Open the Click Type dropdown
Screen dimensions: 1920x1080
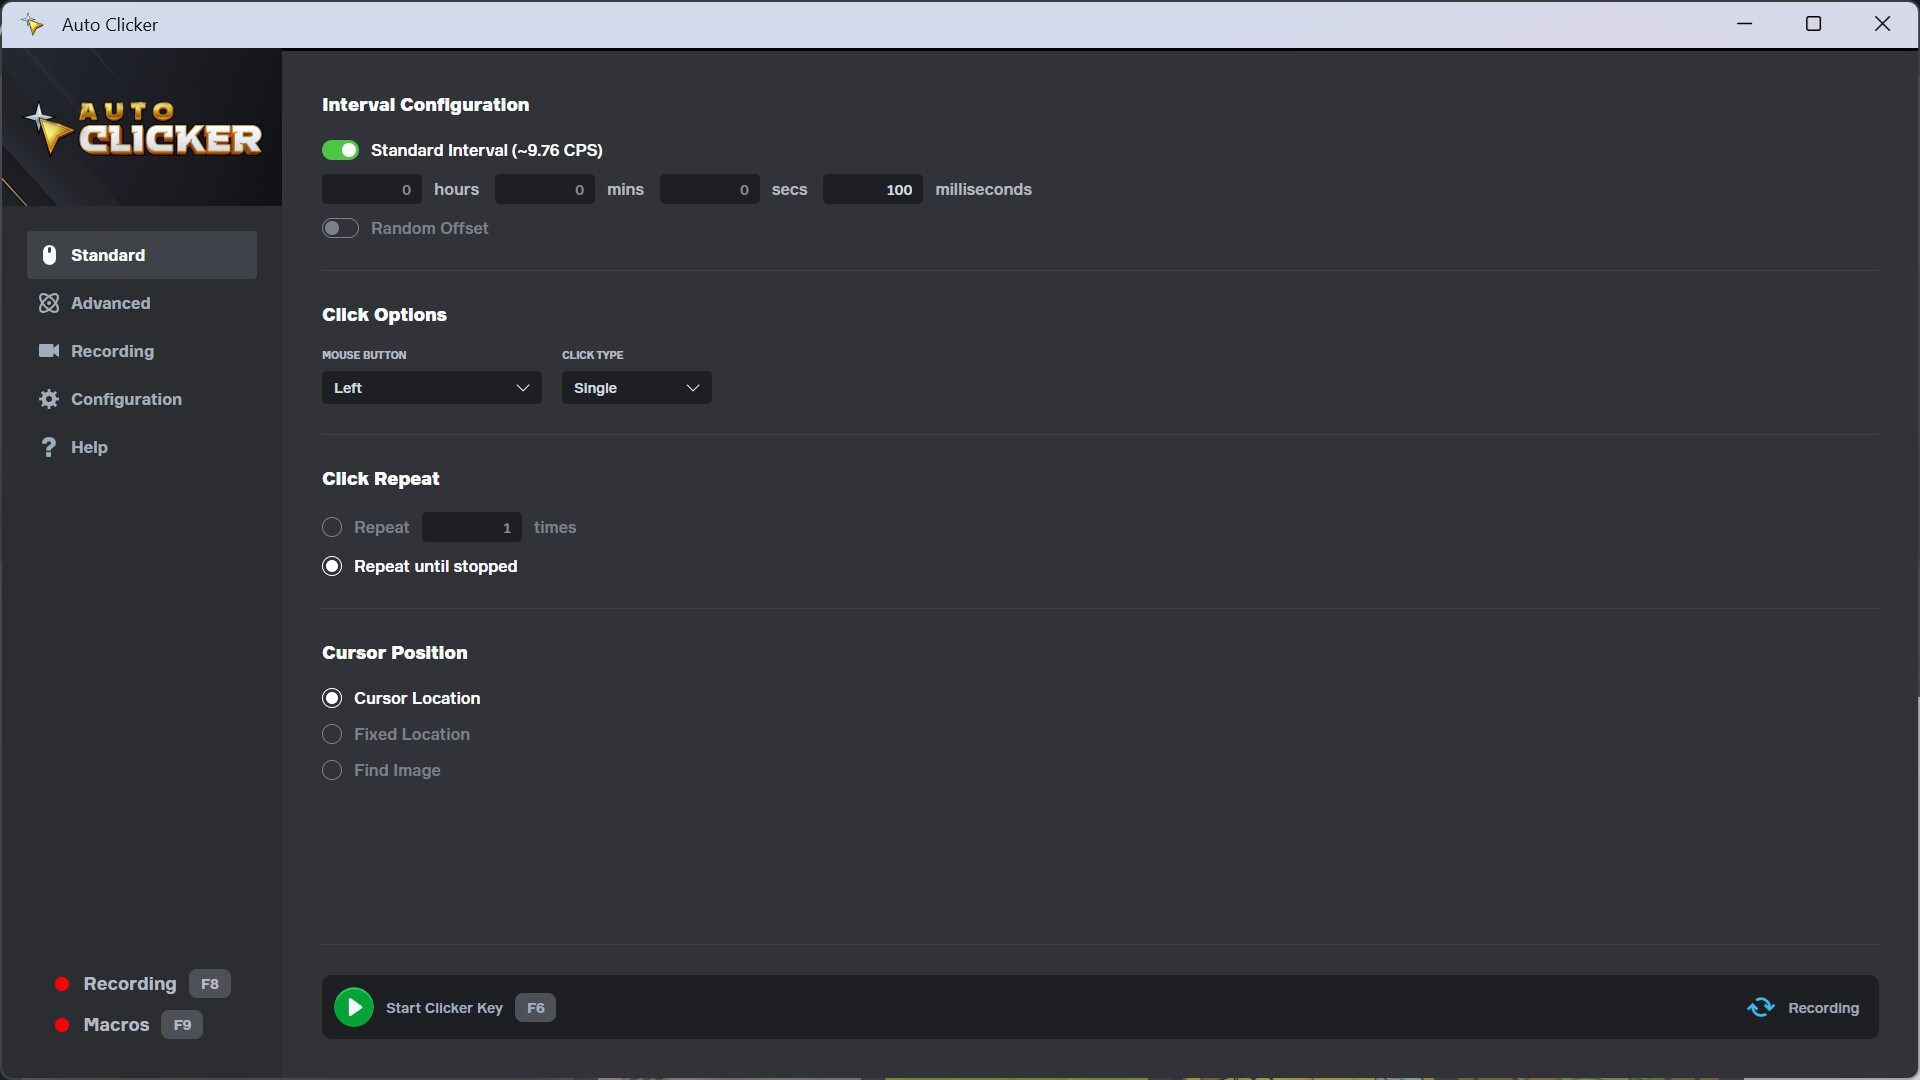[x=636, y=388]
